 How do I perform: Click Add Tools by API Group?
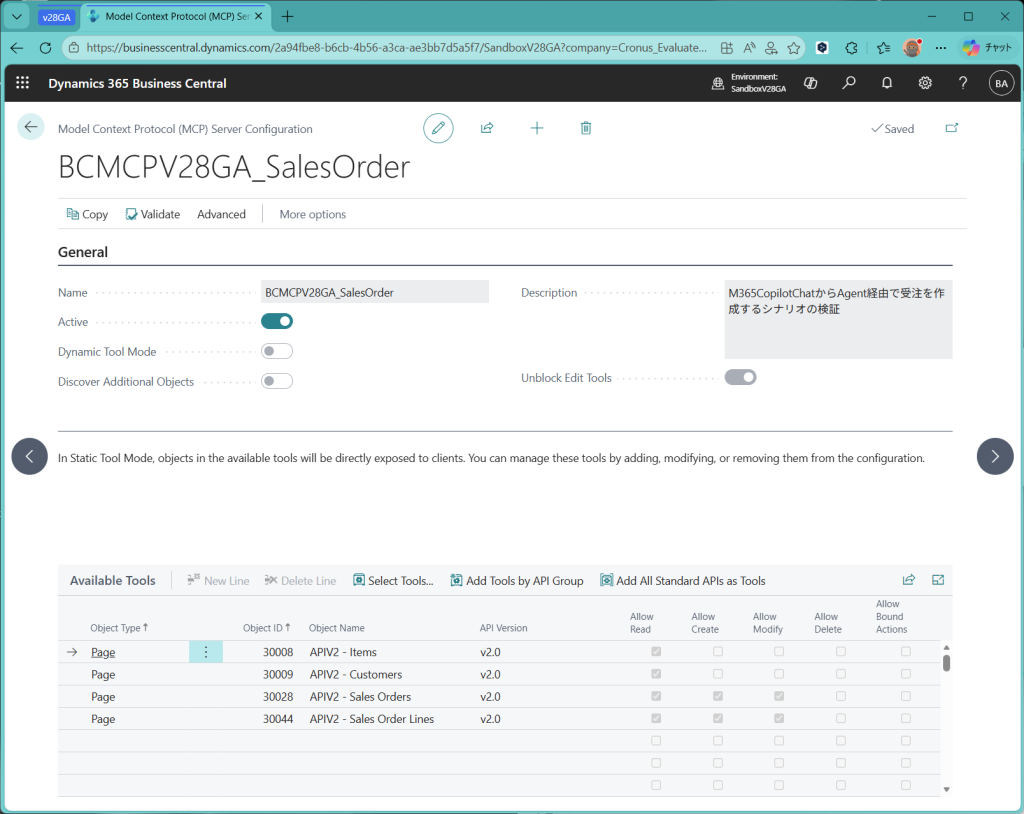(516, 581)
